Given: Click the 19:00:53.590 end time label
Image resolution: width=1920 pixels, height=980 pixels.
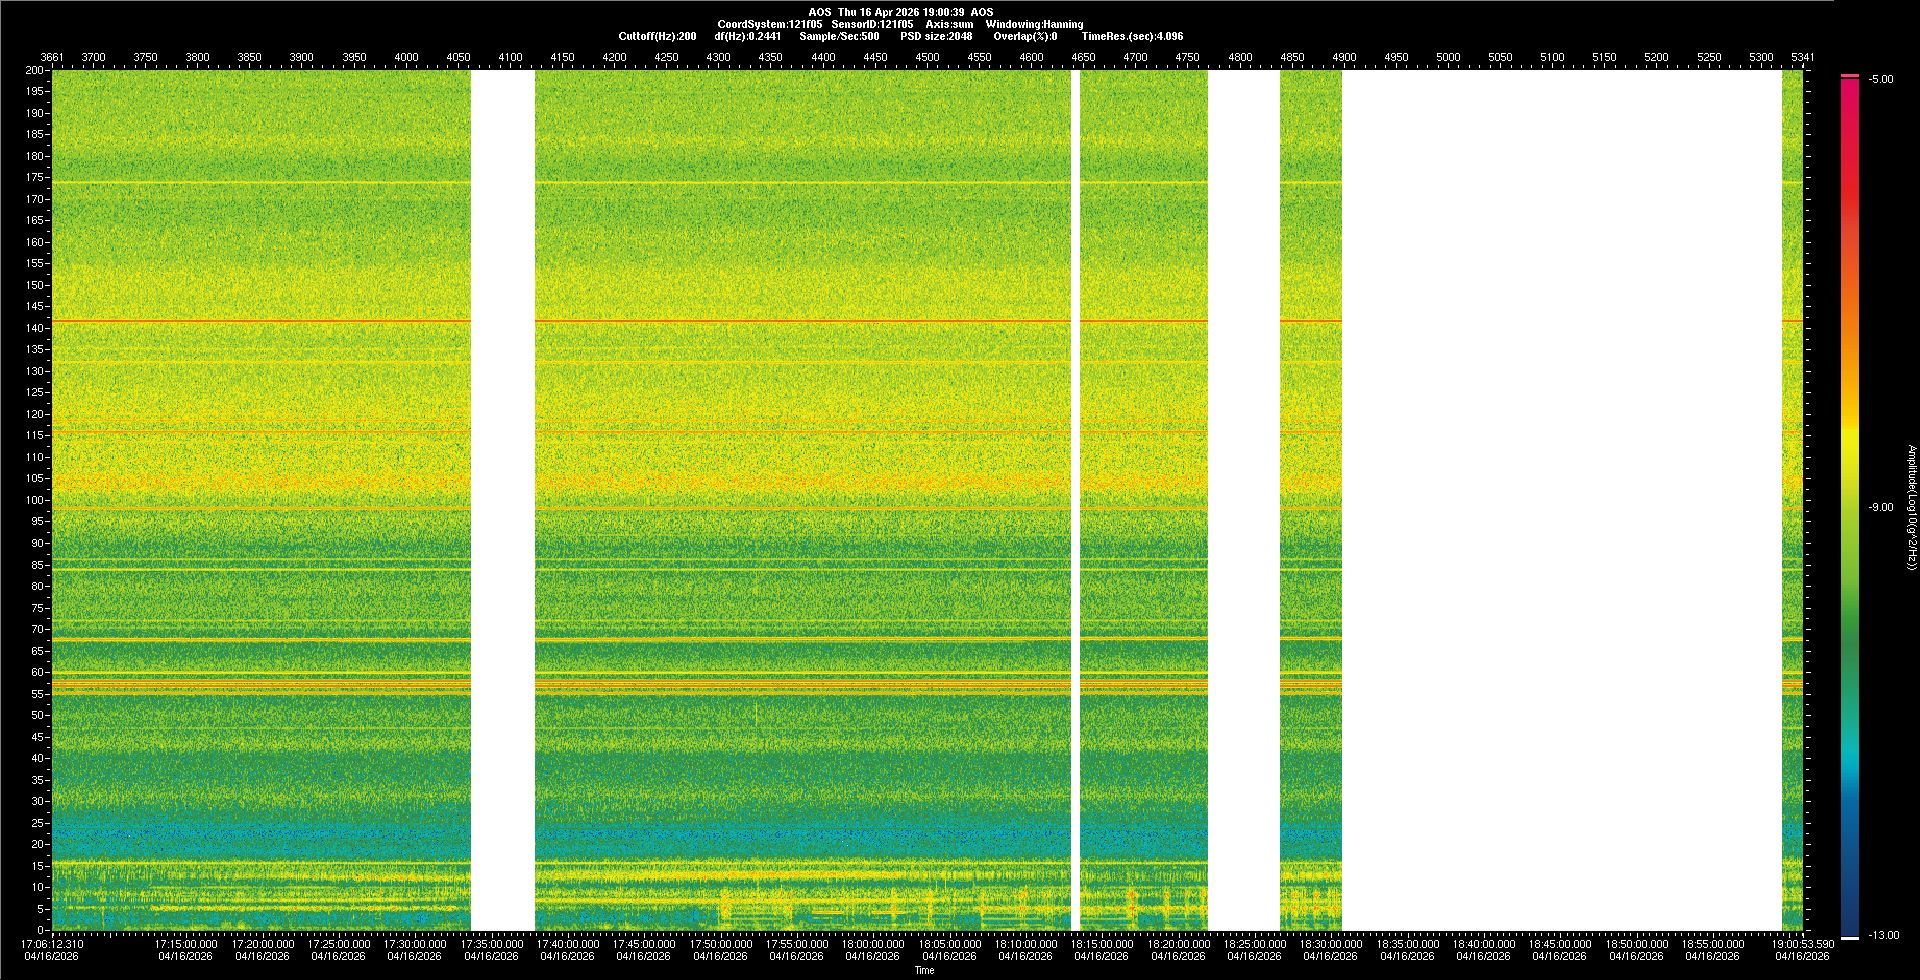Looking at the screenshot, I should pyautogui.click(x=1803, y=943).
